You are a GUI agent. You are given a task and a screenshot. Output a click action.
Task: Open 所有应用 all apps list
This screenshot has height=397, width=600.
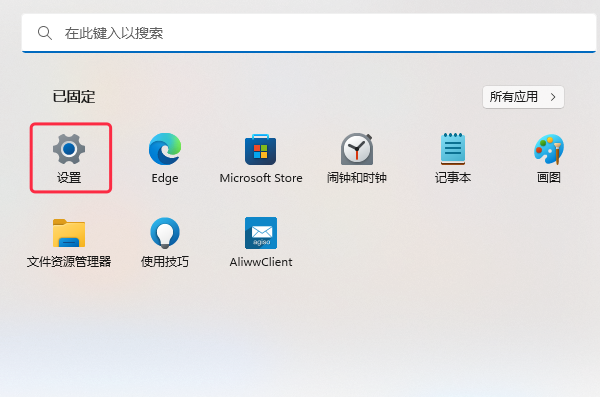coord(523,97)
